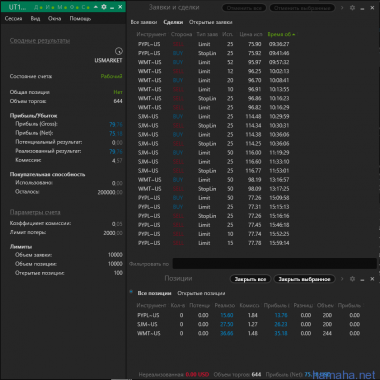Viewport: 380px width, 380px height.
Task: Minimize the Позиции panel
Action: 362,279
